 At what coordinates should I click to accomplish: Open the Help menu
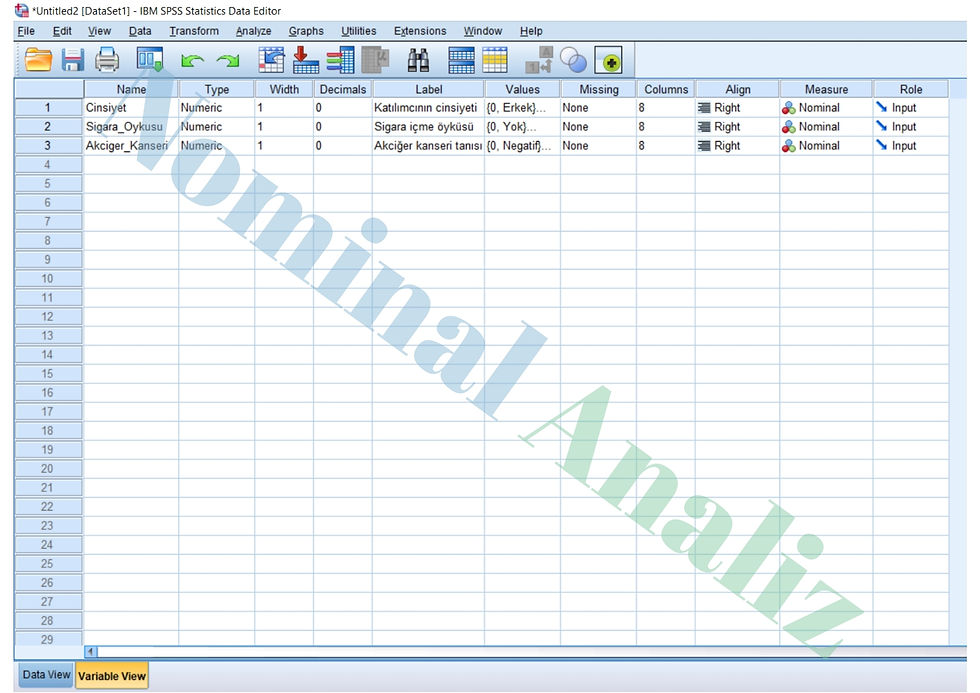(531, 31)
